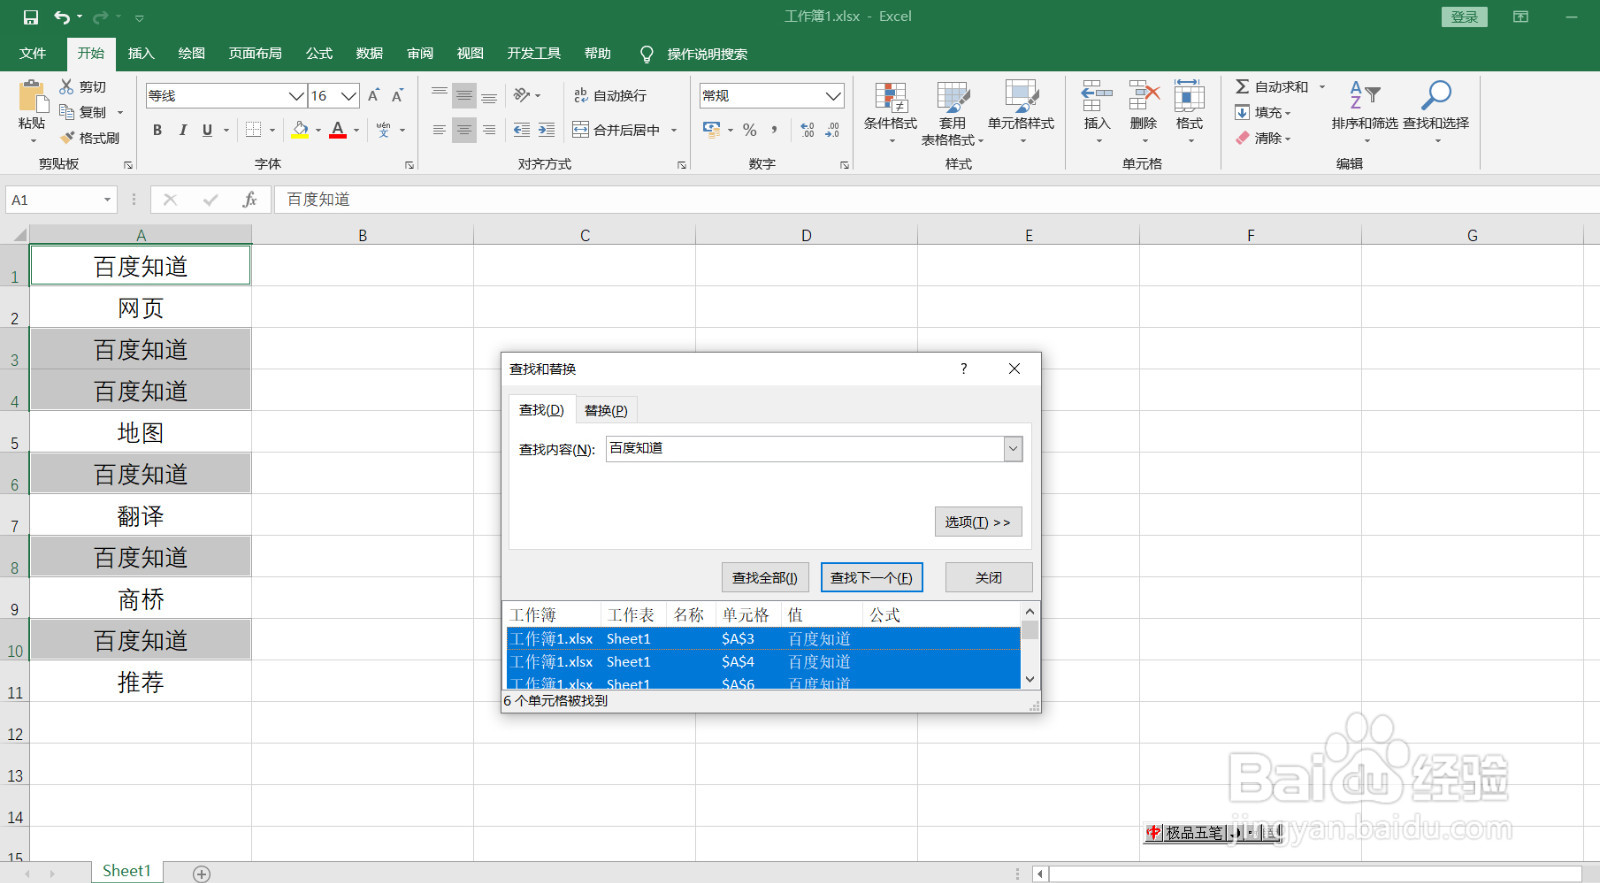
Task: Click the dialog help question mark
Action: pos(964,369)
